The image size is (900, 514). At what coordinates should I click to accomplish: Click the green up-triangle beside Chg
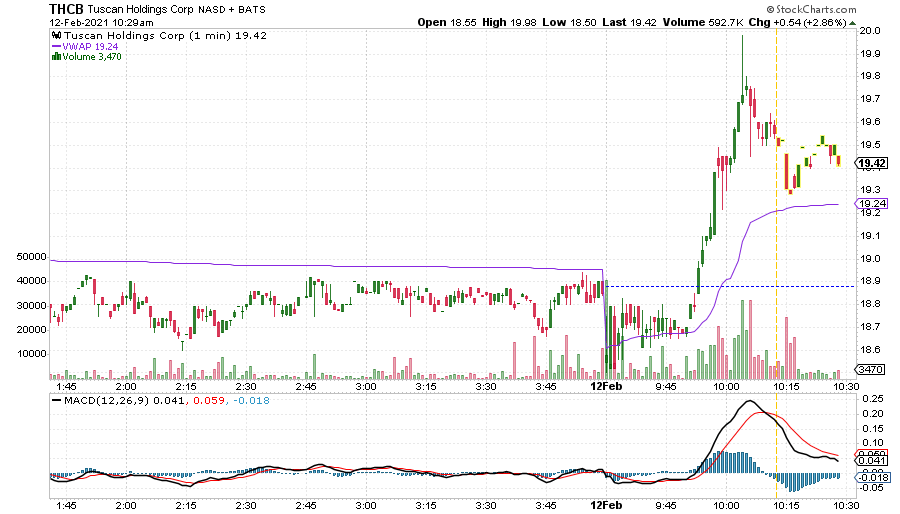pyautogui.click(x=852, y=23)
